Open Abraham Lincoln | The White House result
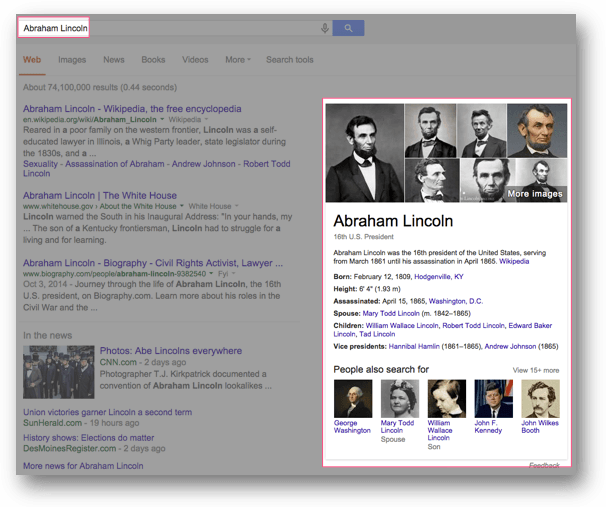The image size is (606, 507). click(100, 196)
